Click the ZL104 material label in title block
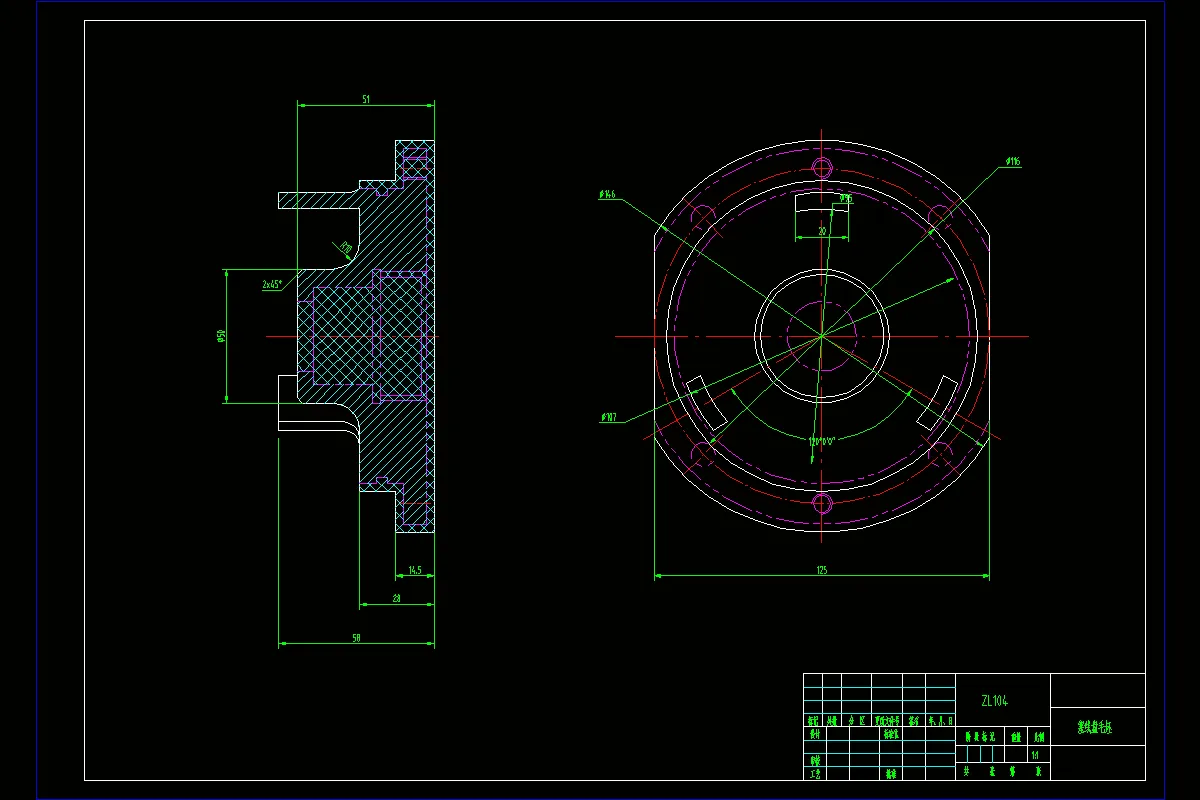This screenshot has width=1200, height=800. point(995,701)
